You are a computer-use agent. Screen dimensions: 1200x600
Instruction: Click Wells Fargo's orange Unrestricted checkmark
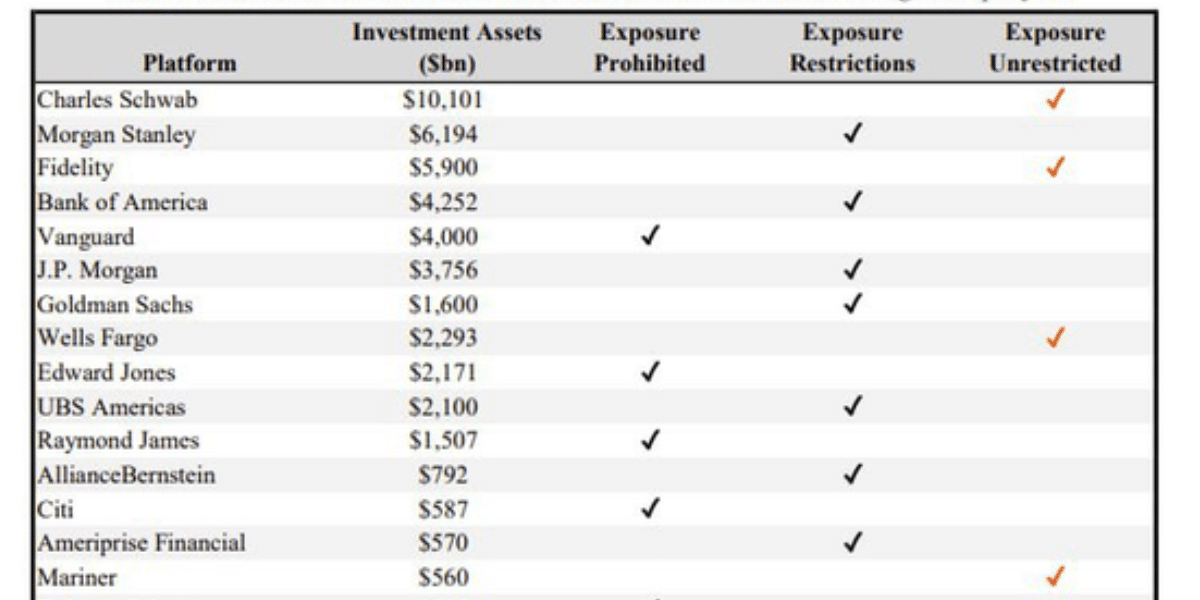(1055, 339)
